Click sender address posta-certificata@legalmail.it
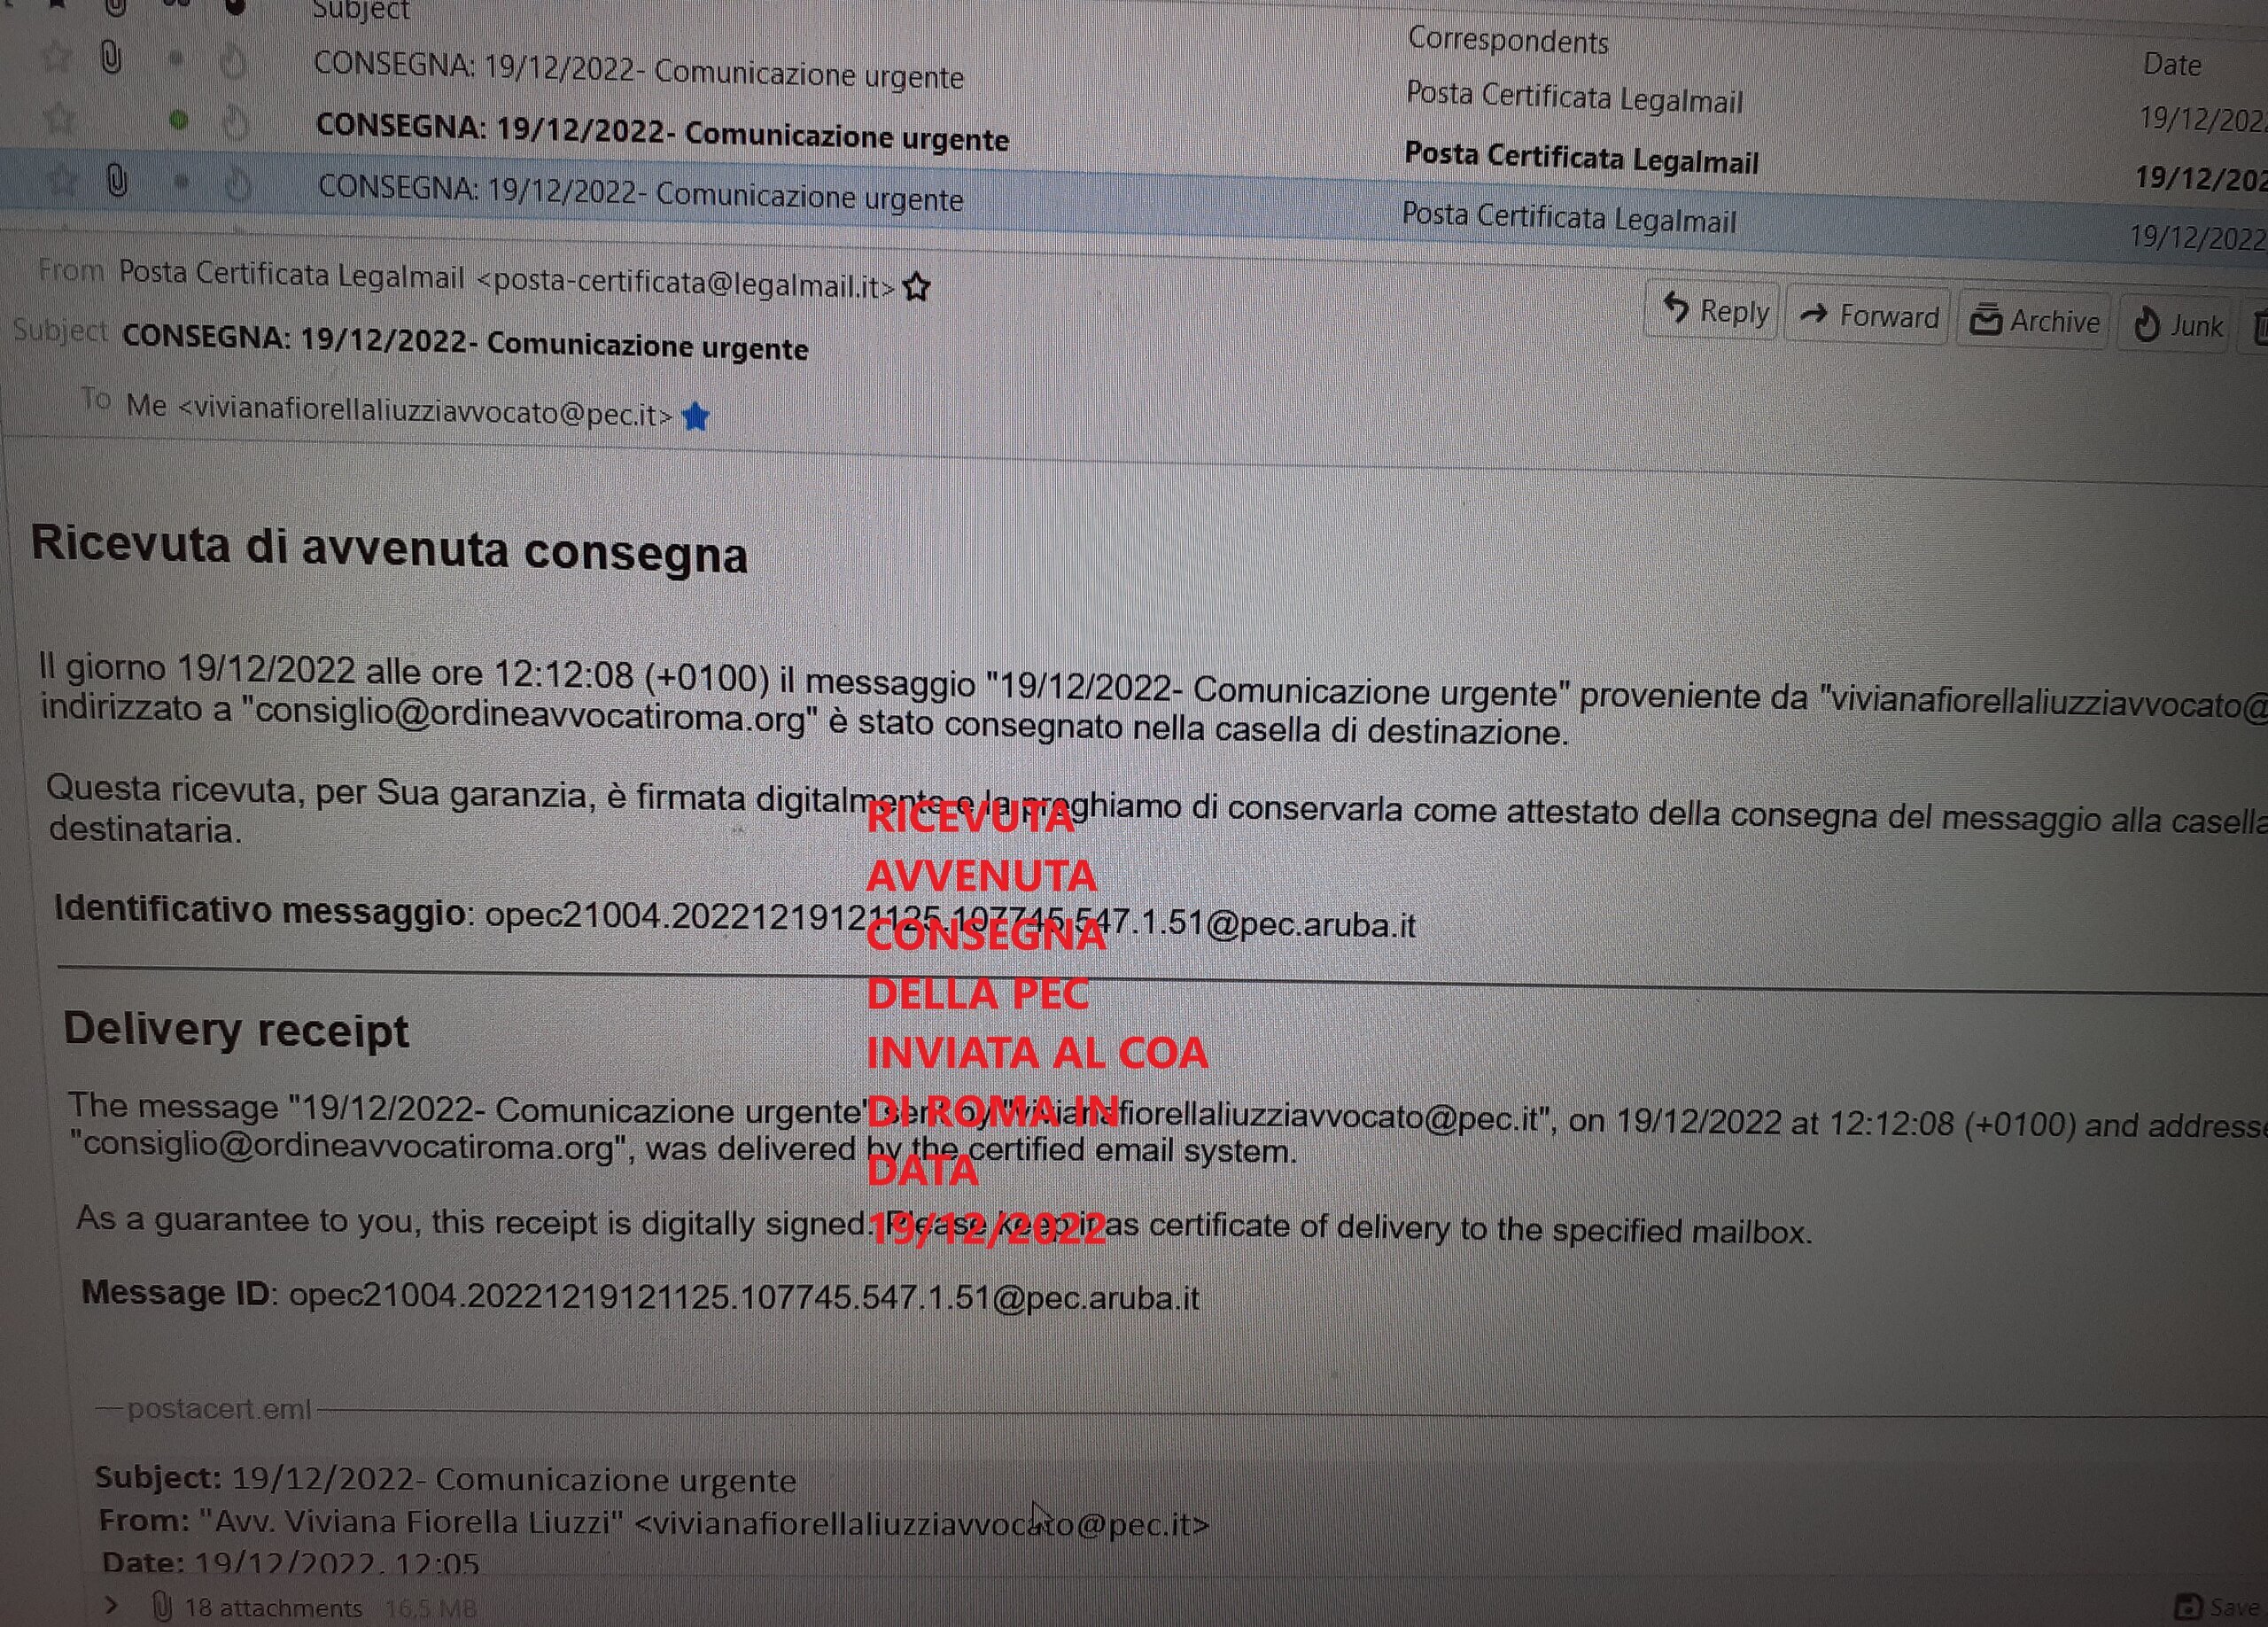The height and width of the screenshot is (1627, 2268). tap(686, 284)
